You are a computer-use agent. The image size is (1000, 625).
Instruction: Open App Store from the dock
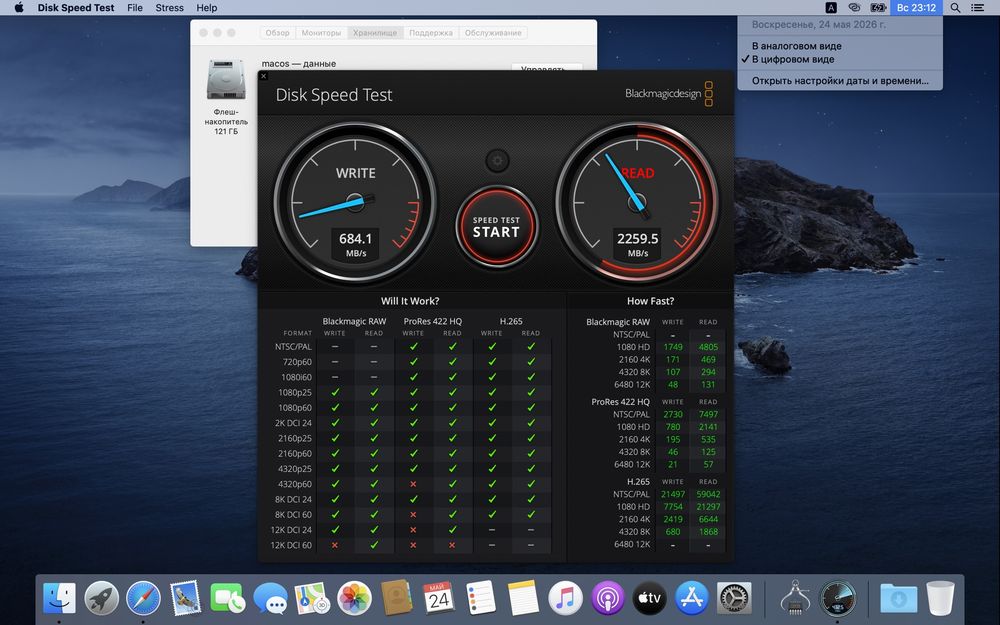692,598
